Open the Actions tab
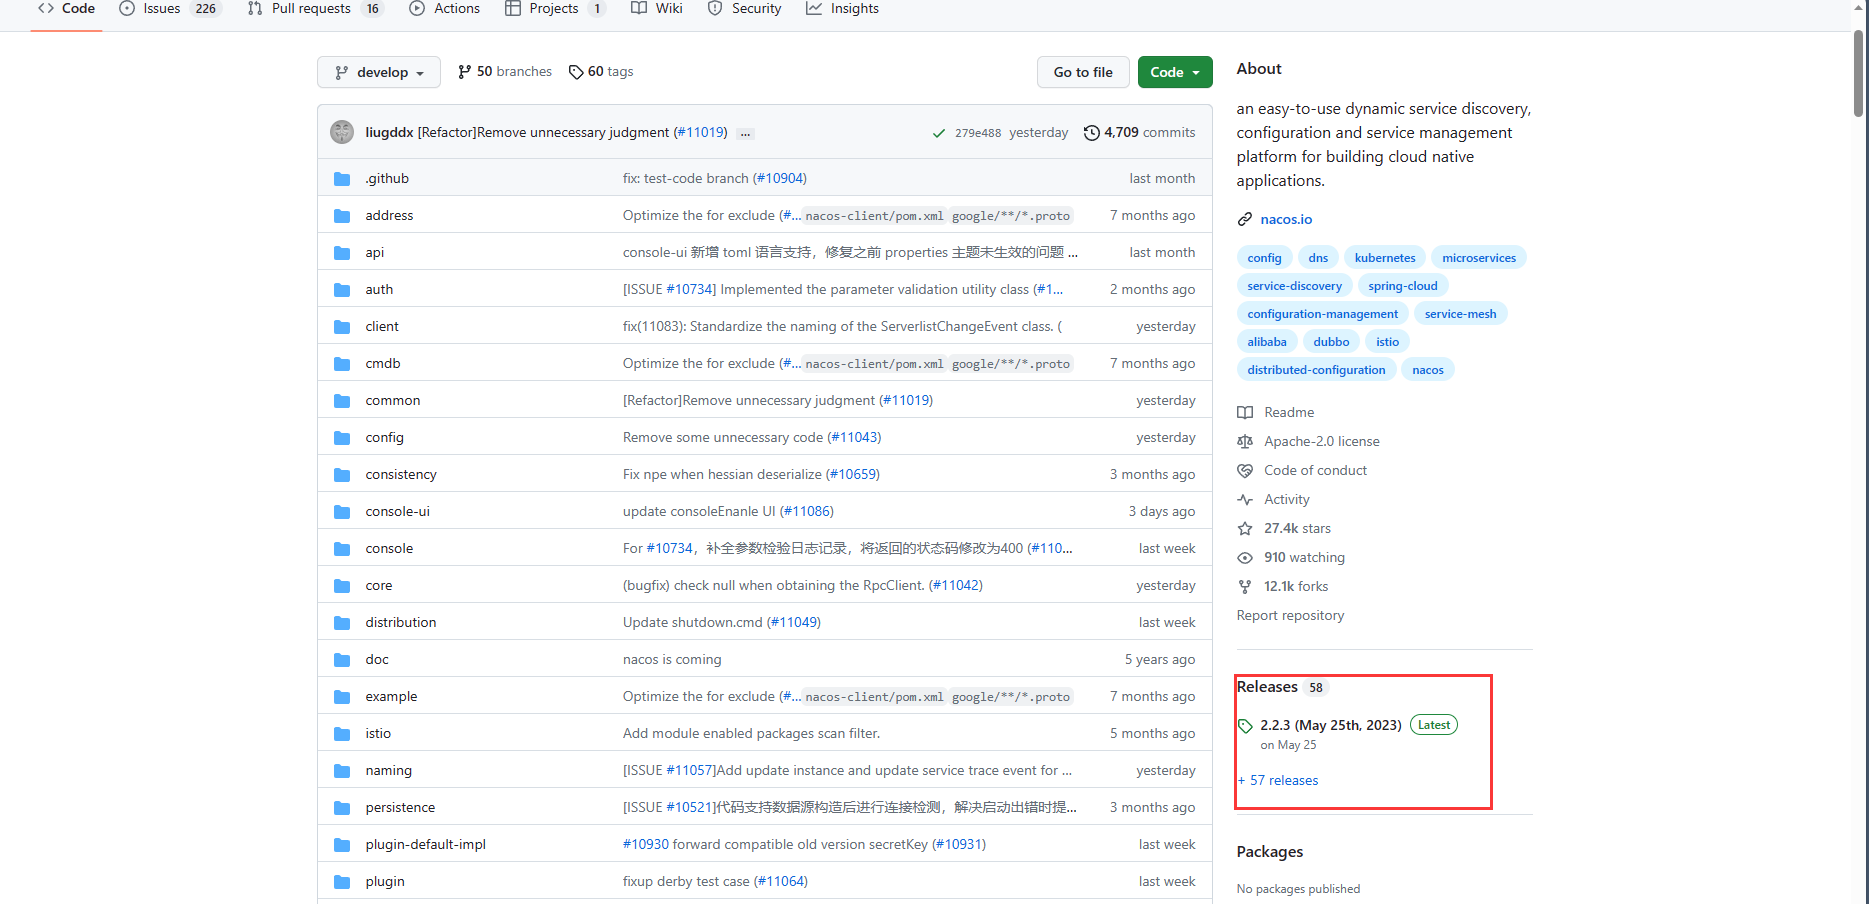Screen dimensions: 1869x904 point(445,9)
